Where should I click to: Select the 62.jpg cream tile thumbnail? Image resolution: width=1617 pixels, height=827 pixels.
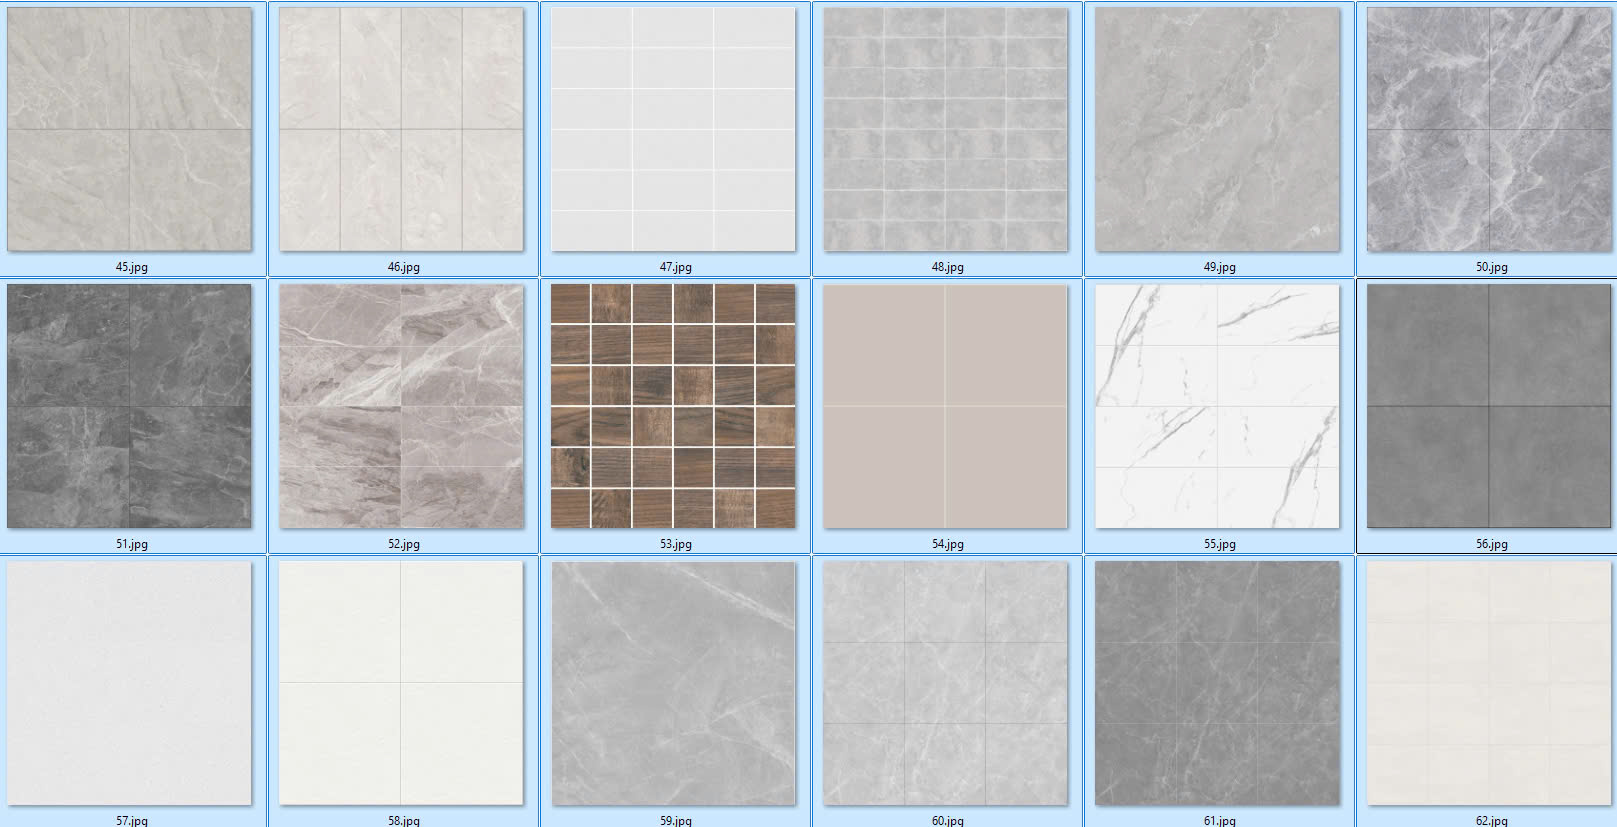click(x=1490, y=683)
